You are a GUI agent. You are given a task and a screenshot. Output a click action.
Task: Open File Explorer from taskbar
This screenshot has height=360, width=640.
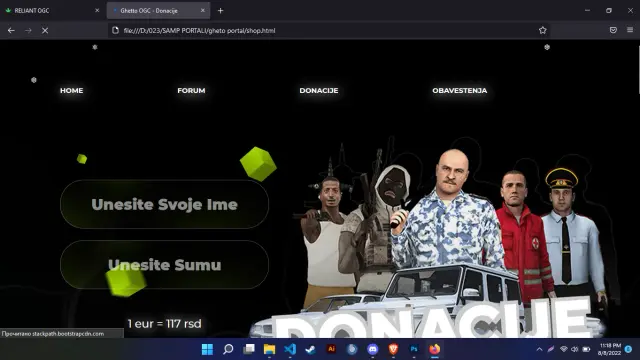coord(269,349)
